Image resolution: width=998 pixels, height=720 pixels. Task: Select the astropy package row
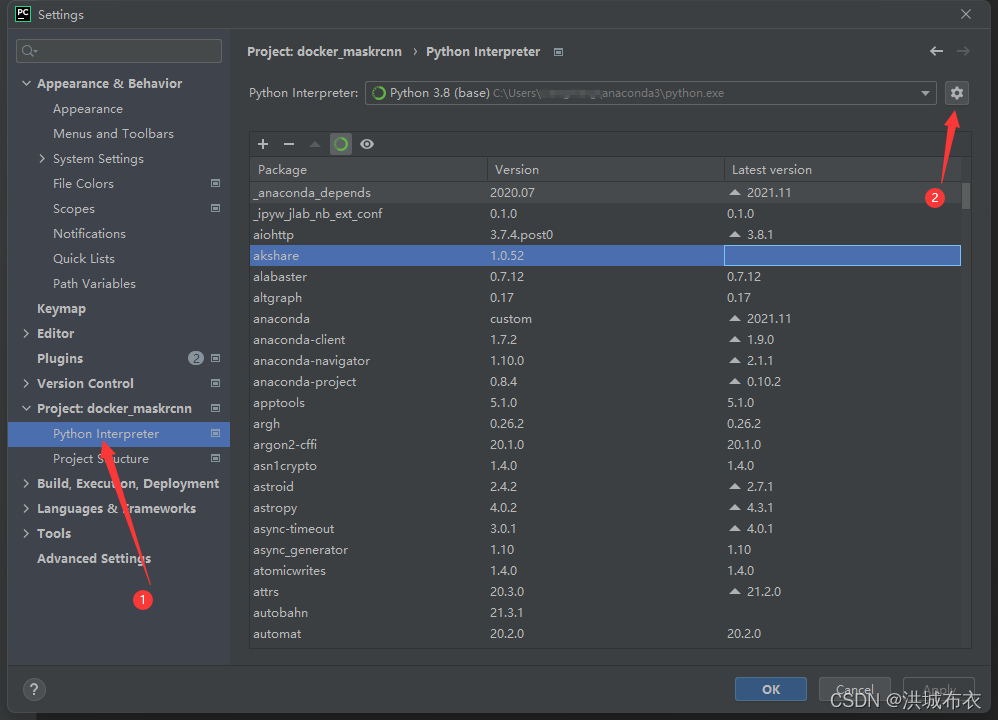click(605, 507)
